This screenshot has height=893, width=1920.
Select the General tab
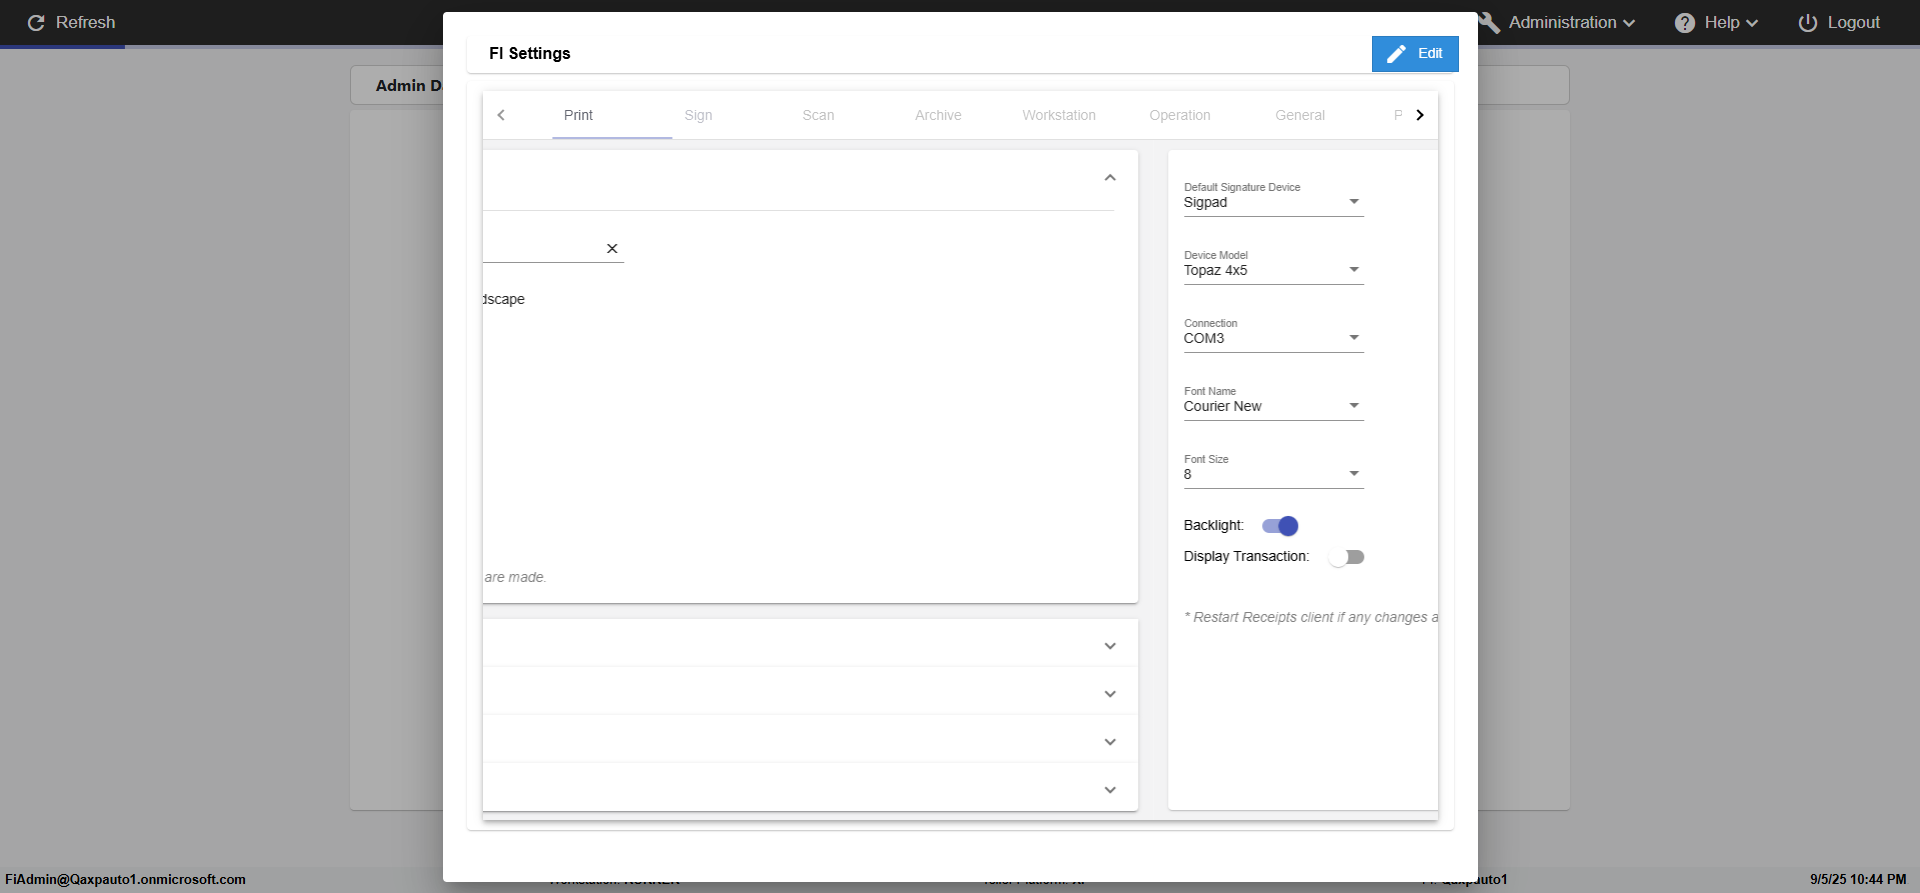1299,115
